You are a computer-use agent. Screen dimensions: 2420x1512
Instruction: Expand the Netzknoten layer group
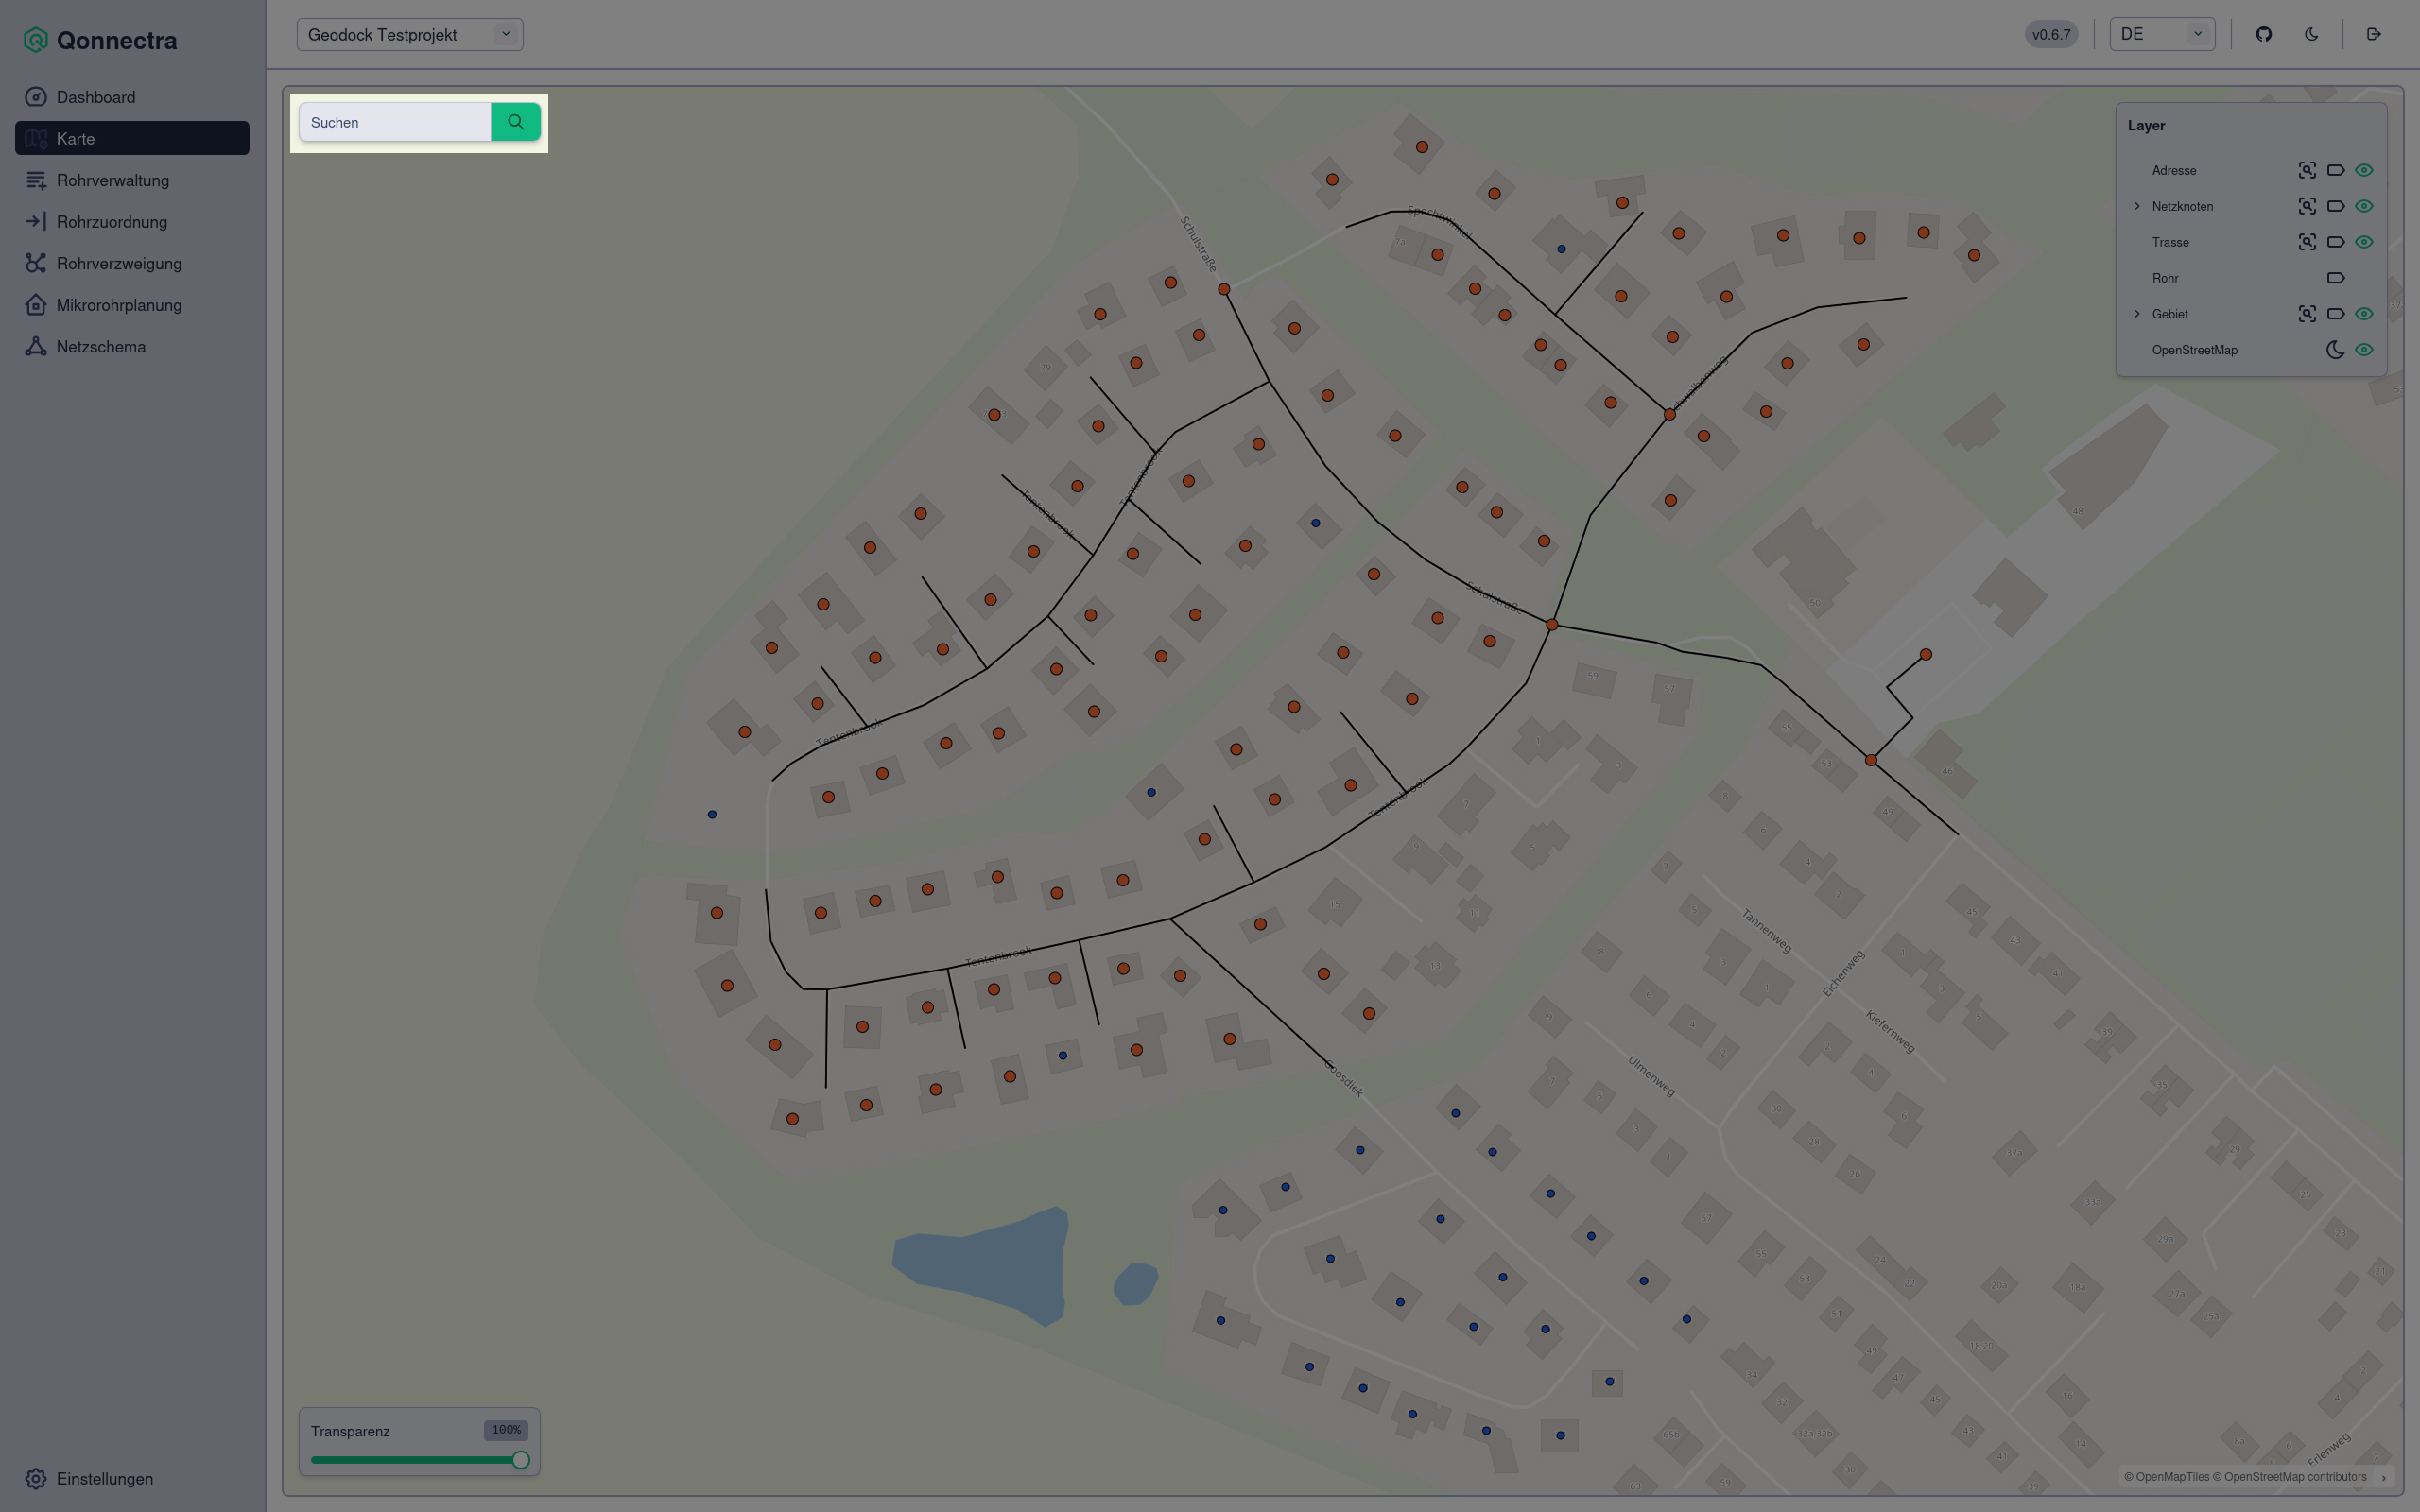pos(2137,206)
